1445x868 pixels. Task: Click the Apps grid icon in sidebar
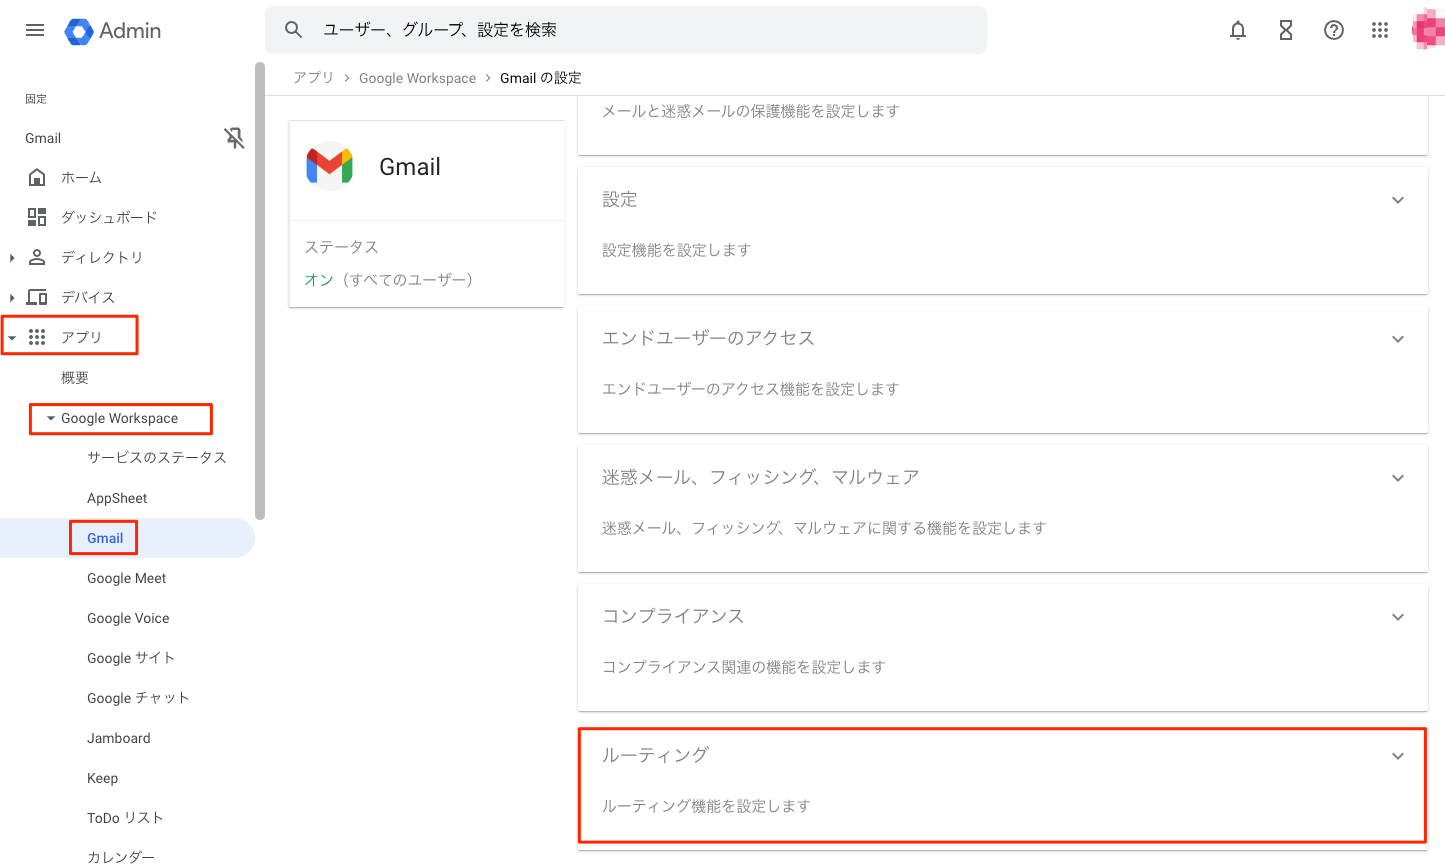(37, 337)
